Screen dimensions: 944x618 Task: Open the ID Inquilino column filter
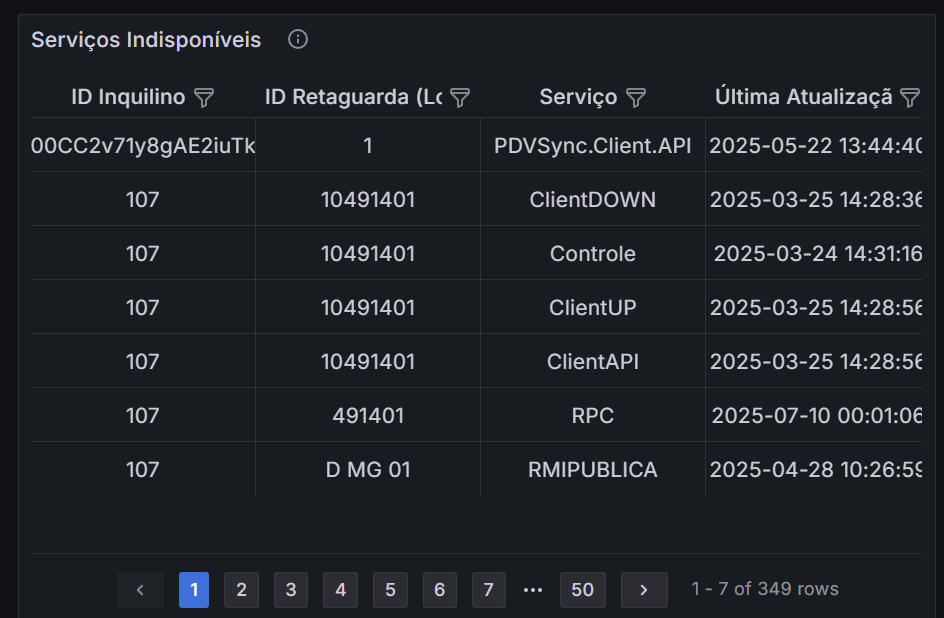(204, 97)
